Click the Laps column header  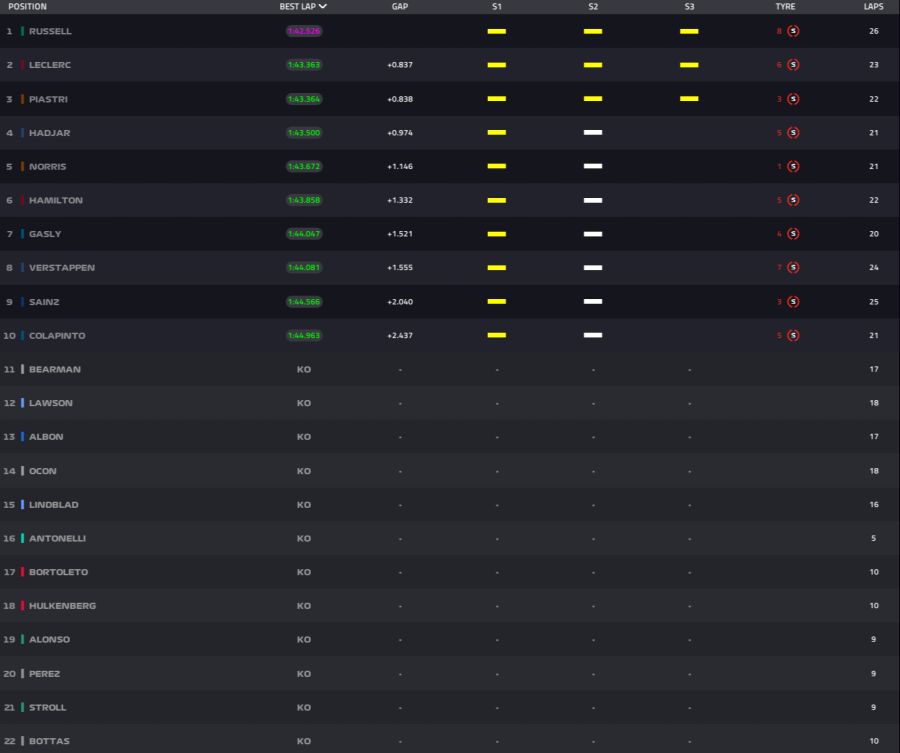pos(874,6)
